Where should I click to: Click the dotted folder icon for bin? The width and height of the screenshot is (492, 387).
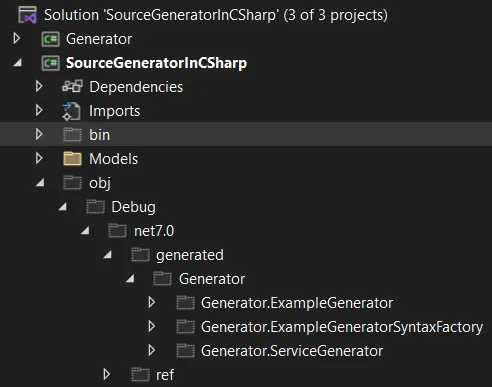coord(72,135)
